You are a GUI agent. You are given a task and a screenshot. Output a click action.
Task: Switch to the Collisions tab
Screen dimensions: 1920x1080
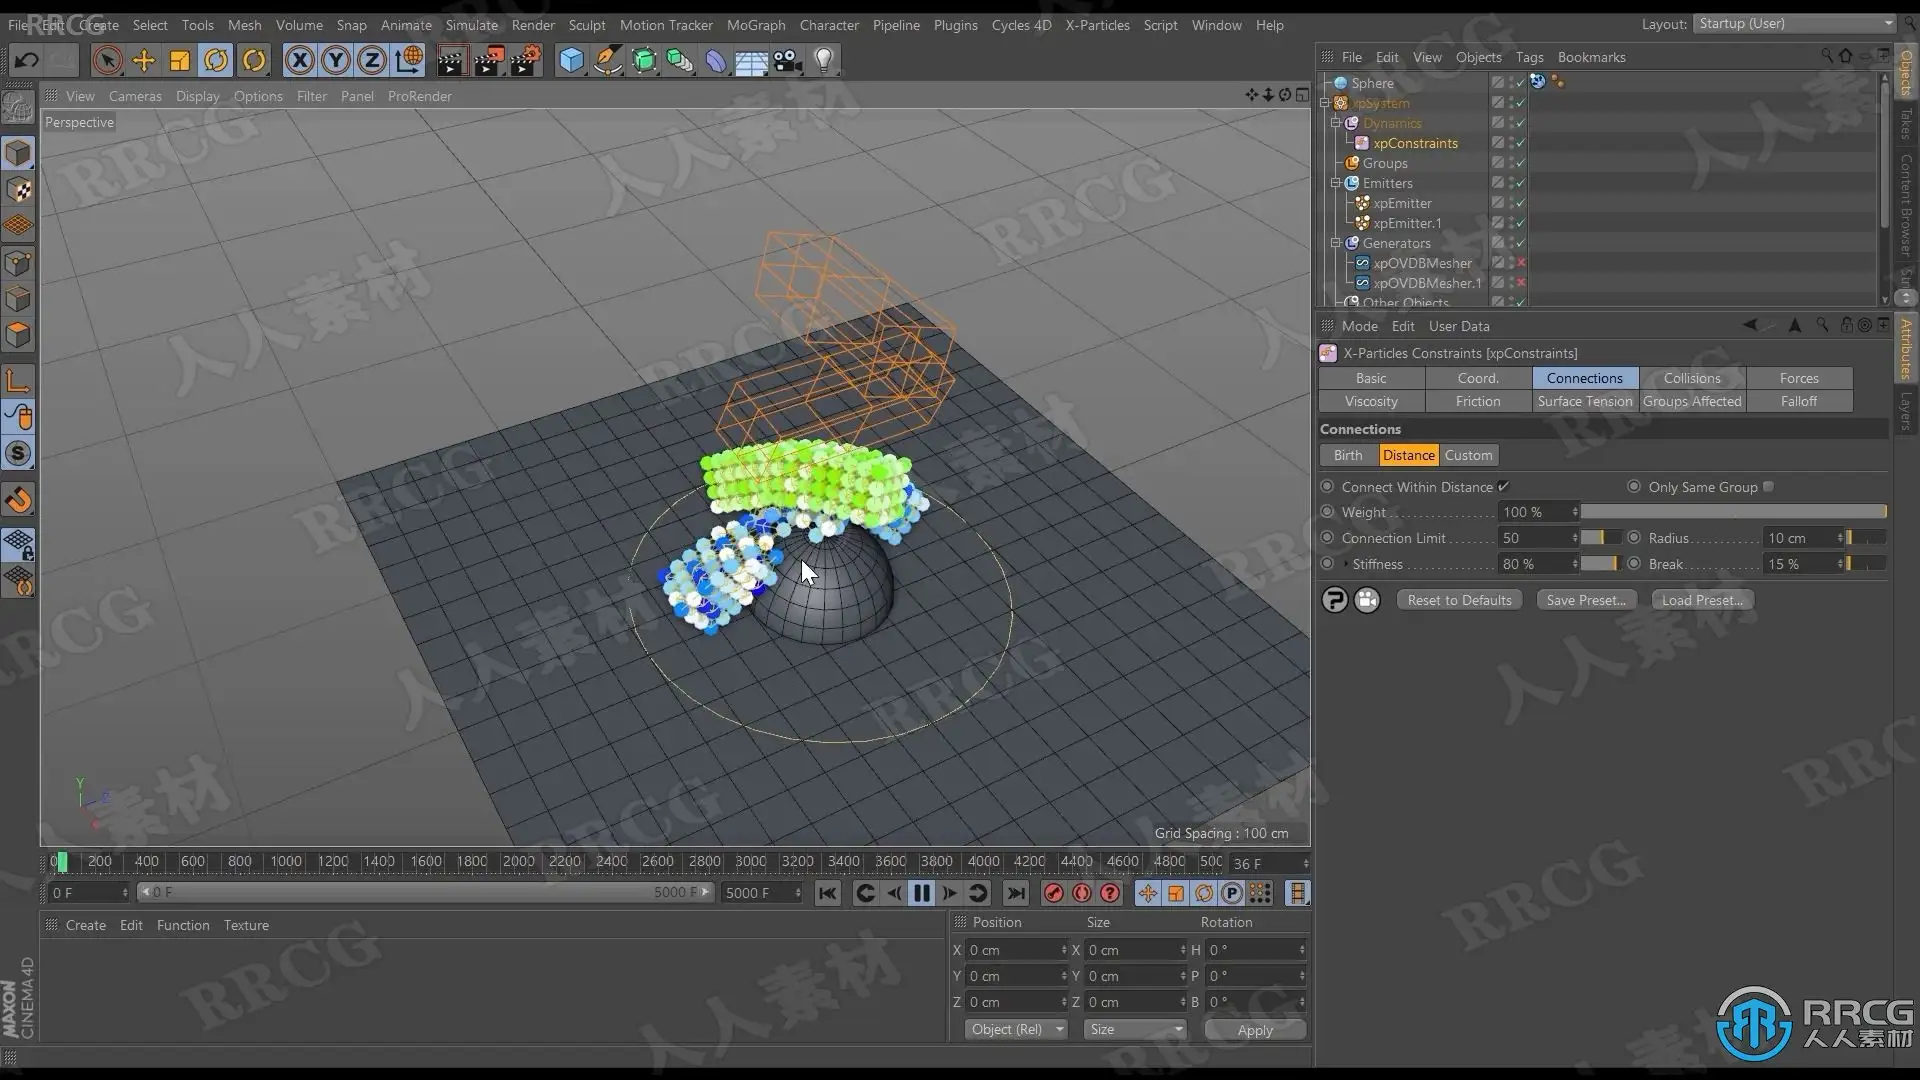[1692, 378]
